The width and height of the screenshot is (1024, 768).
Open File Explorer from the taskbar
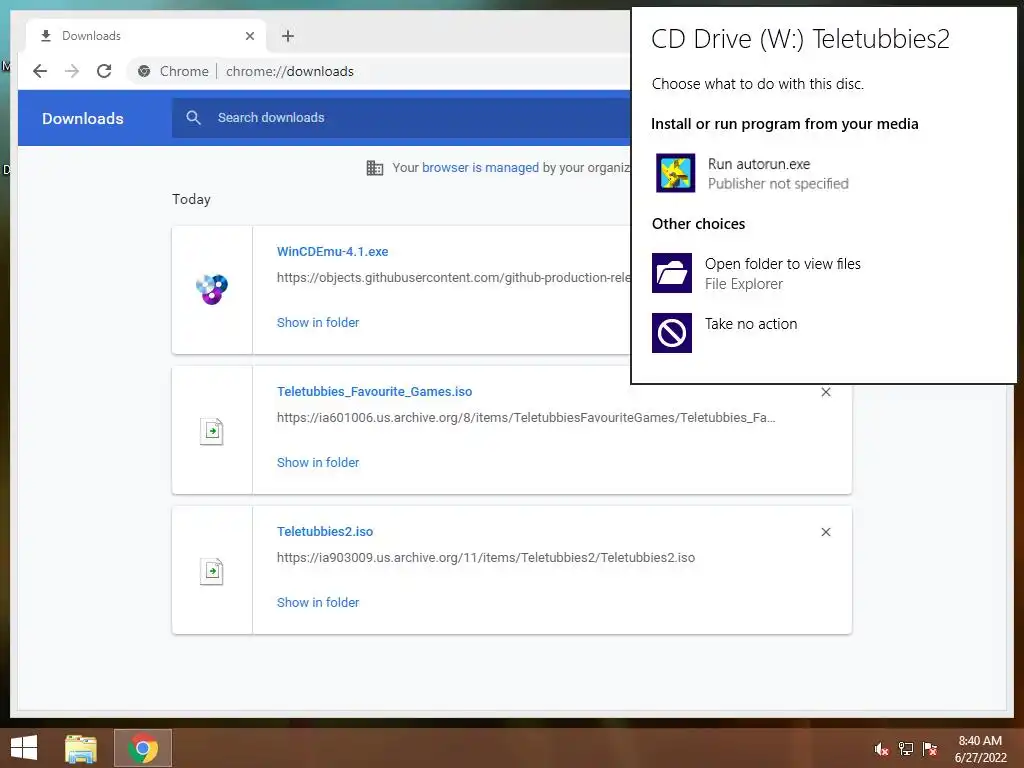click(x=81, y=748)
